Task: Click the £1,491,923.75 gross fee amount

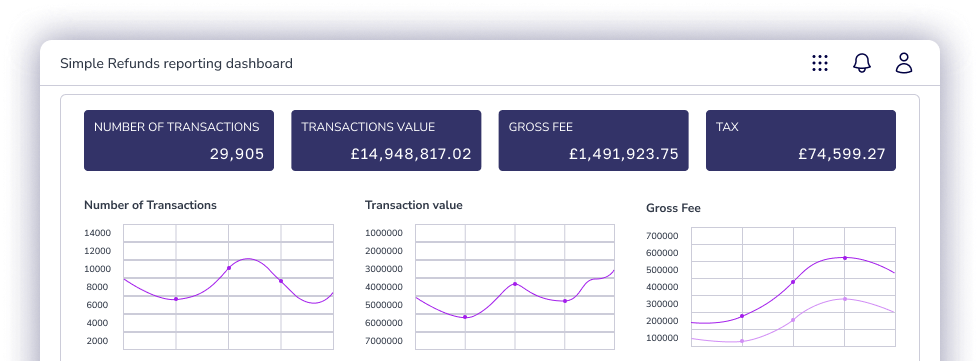Action: pos(624,154)
